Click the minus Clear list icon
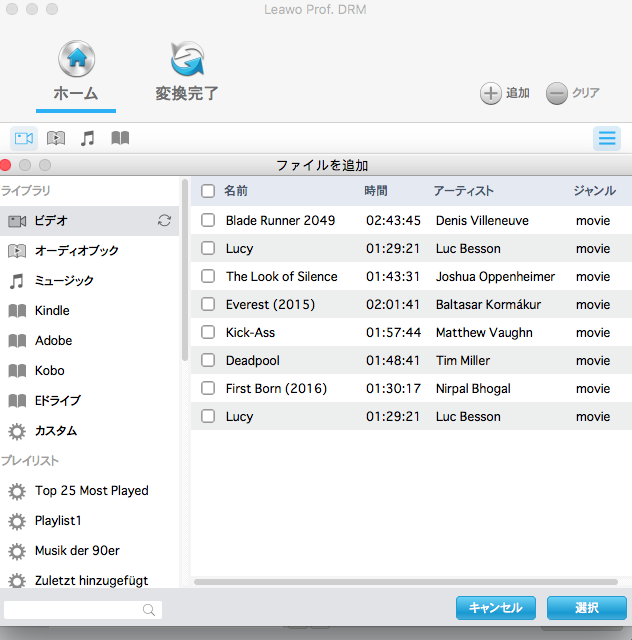 click(x=556, y=93)
